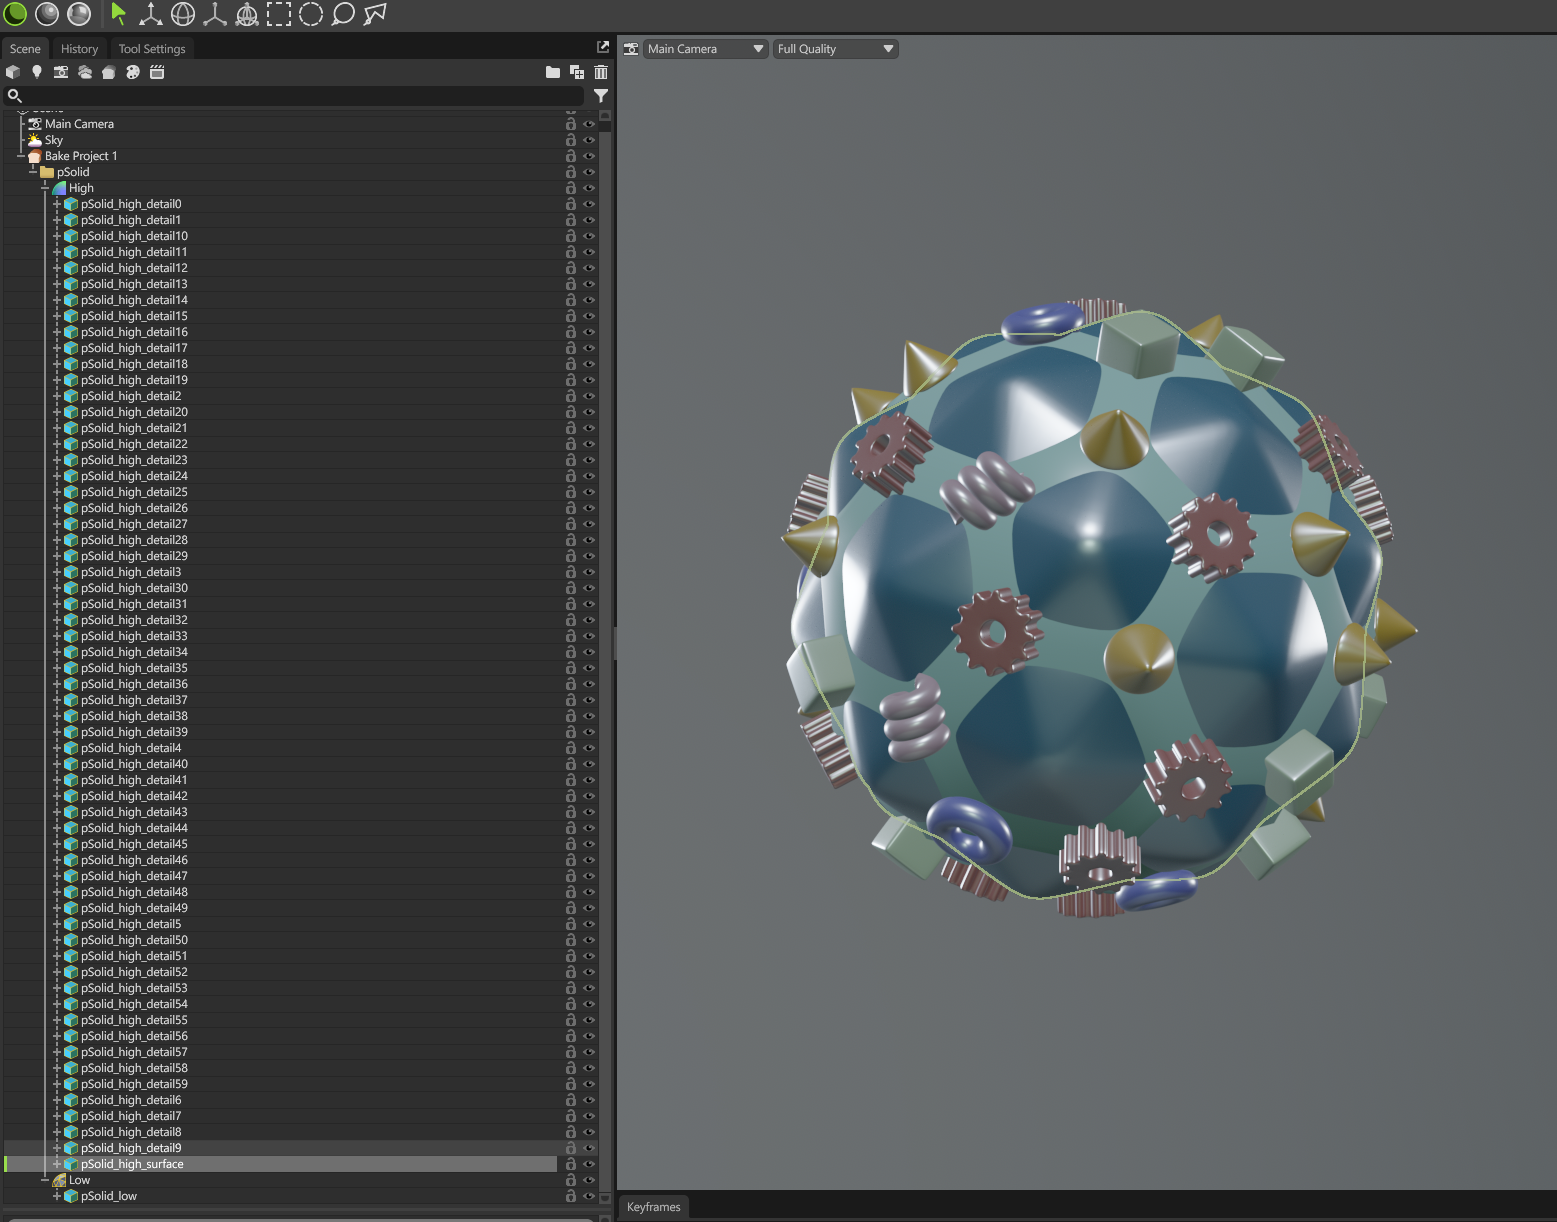
Task: Open the Tool Settings tab
Action: [x=152, y=49]
